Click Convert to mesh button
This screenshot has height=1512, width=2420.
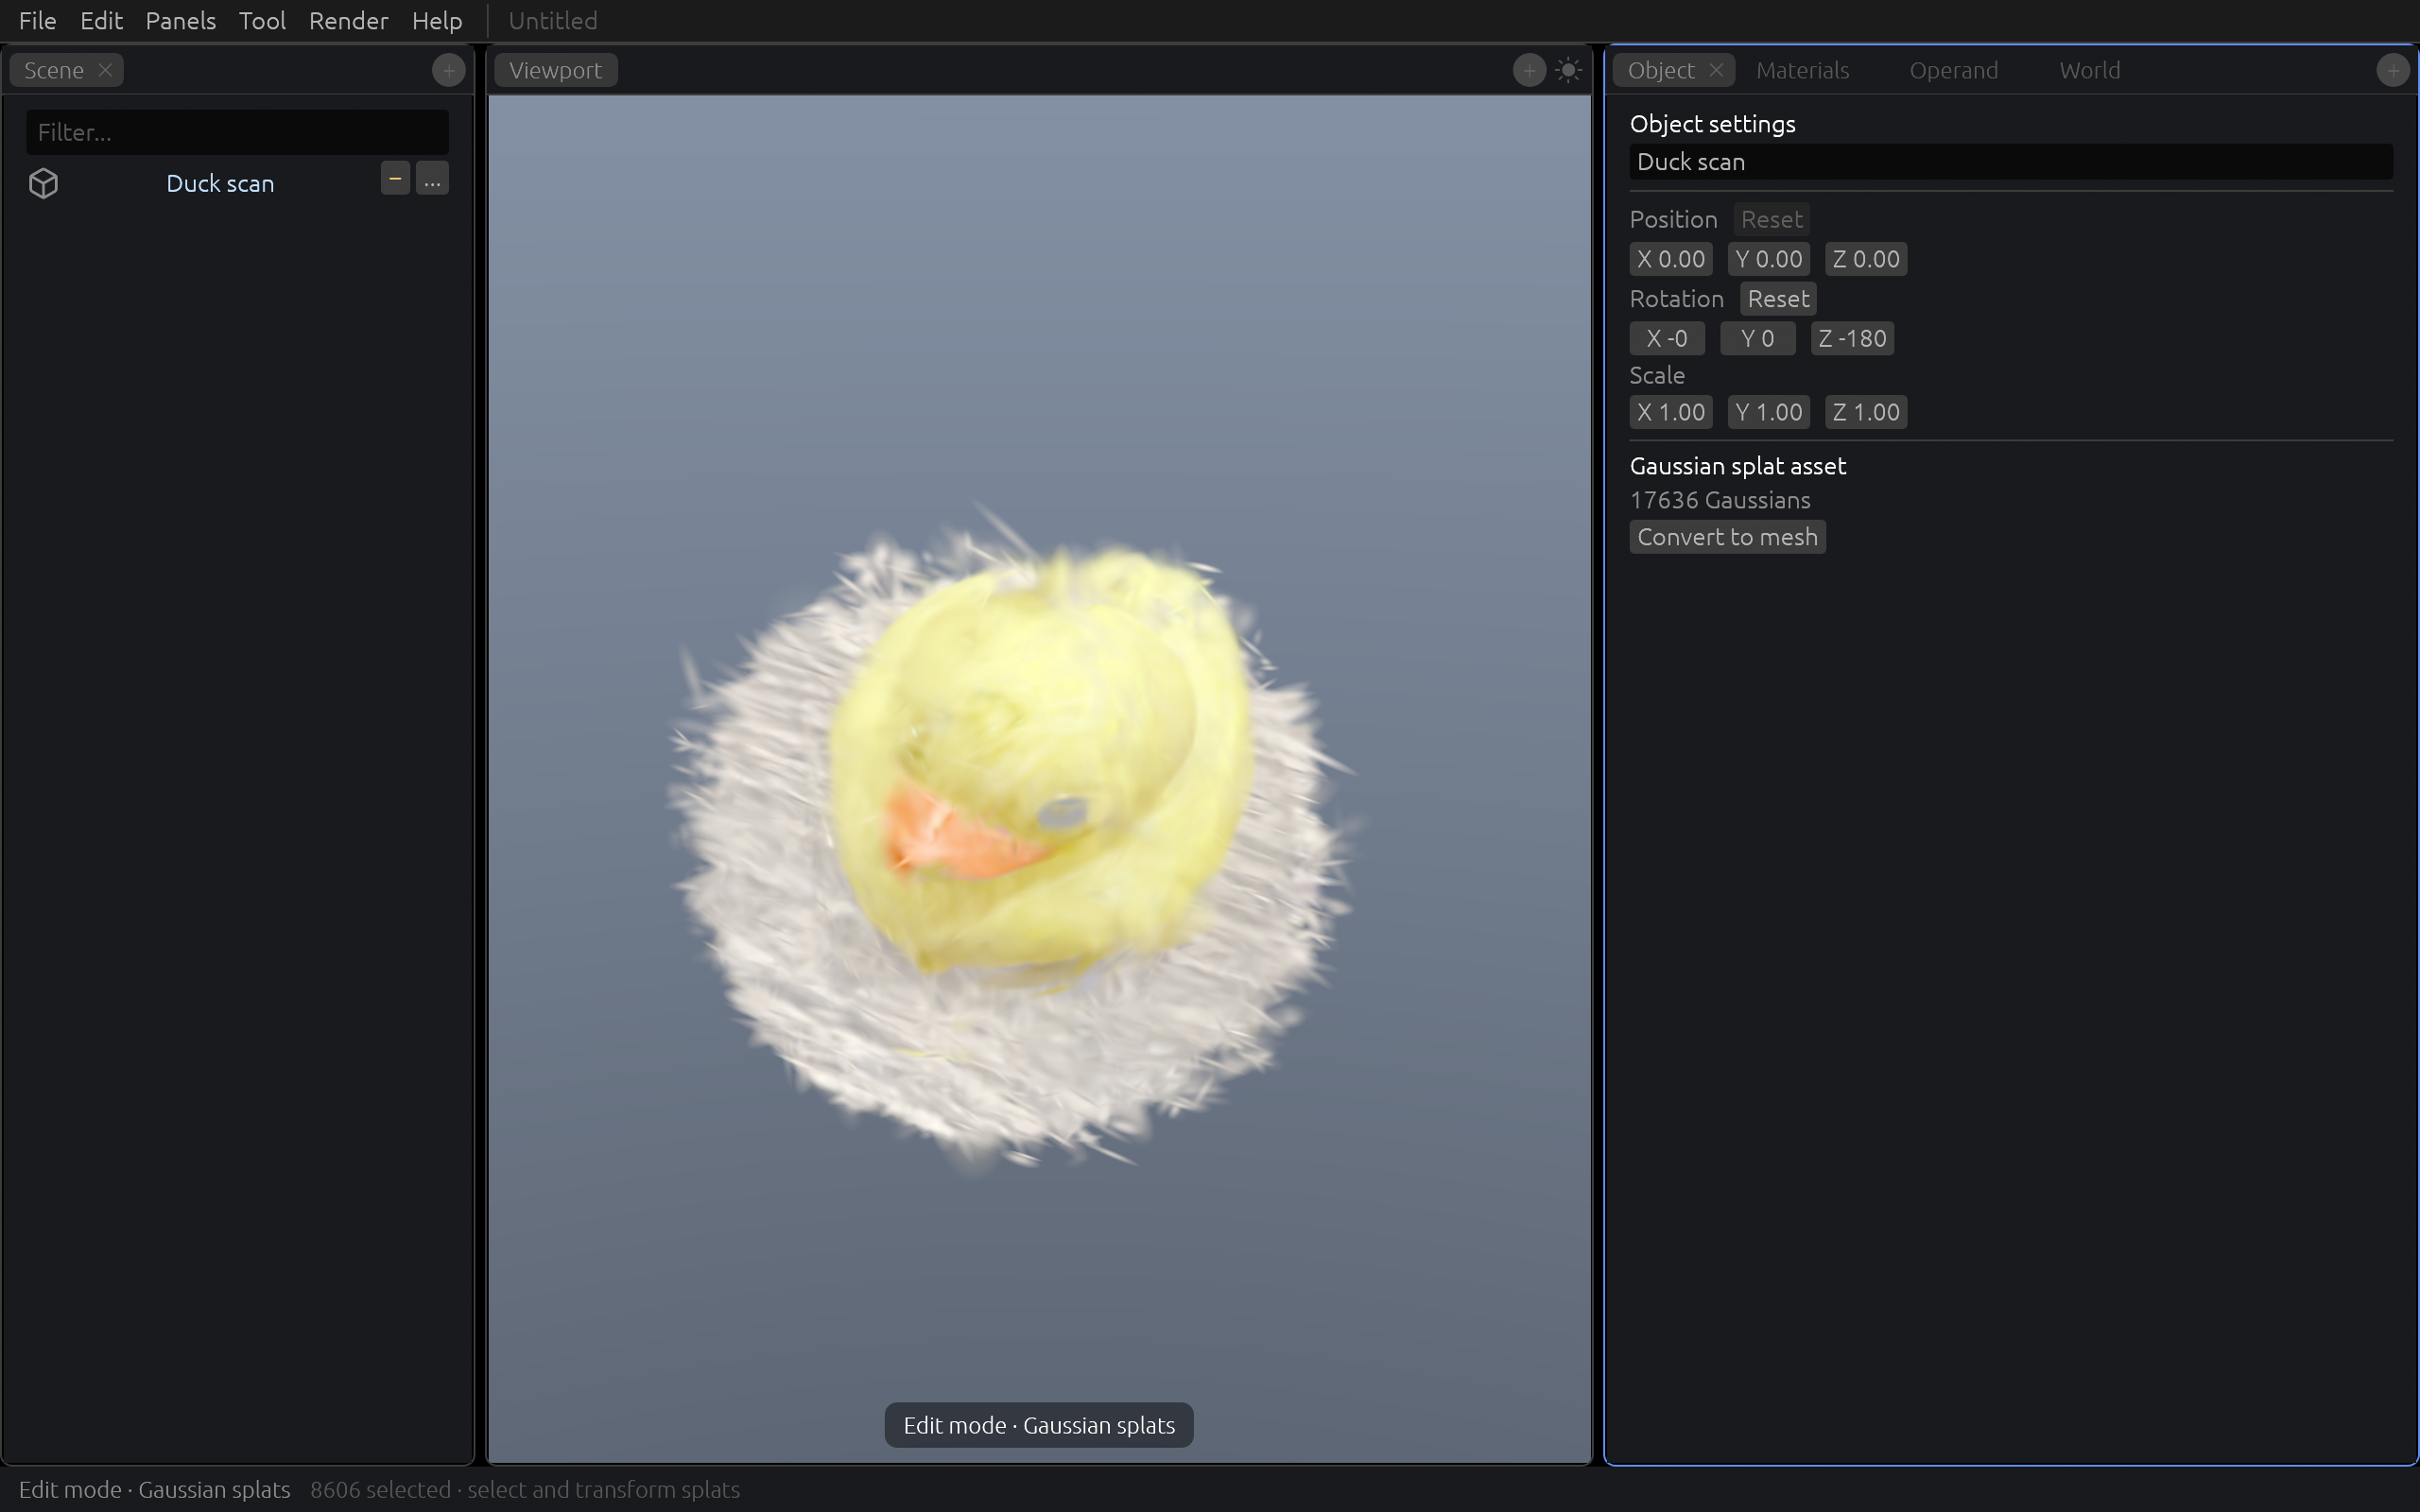coord(1727,537)
